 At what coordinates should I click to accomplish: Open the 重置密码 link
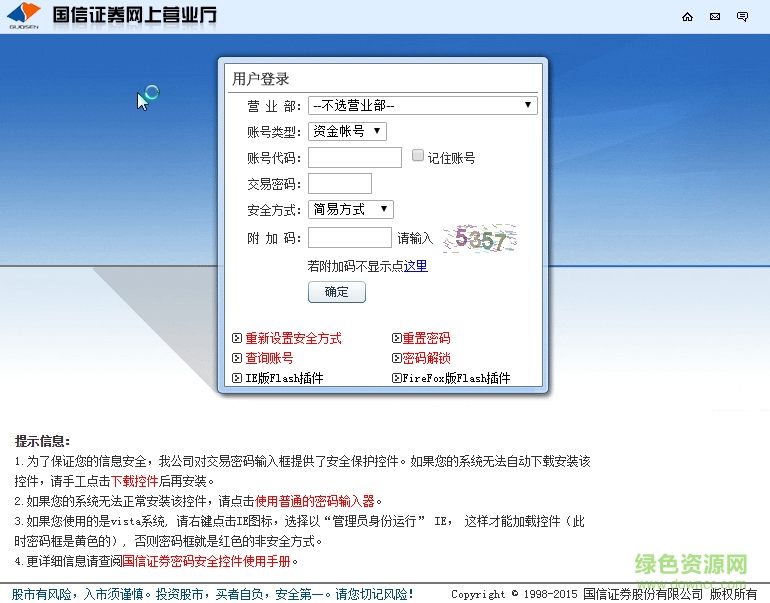(x=426, y=338)
